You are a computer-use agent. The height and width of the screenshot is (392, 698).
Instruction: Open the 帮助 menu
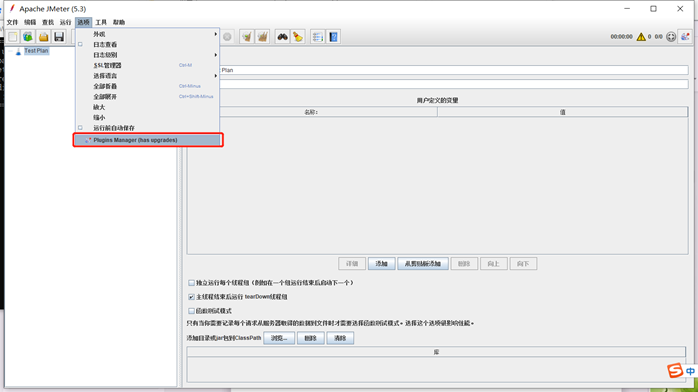click(x=119, y=22)
